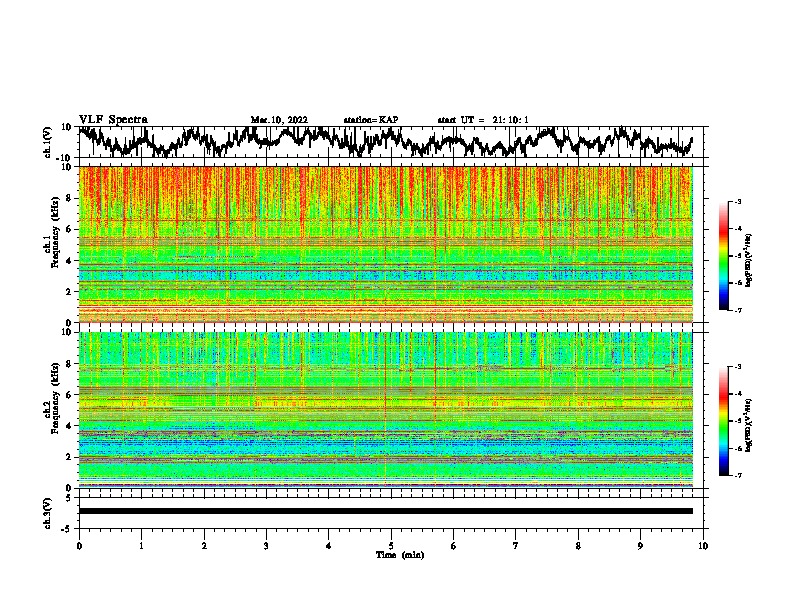Click the time axis tick label 8
The height and width of the screenshot is (612, 792).
click(x=578, y=546)
